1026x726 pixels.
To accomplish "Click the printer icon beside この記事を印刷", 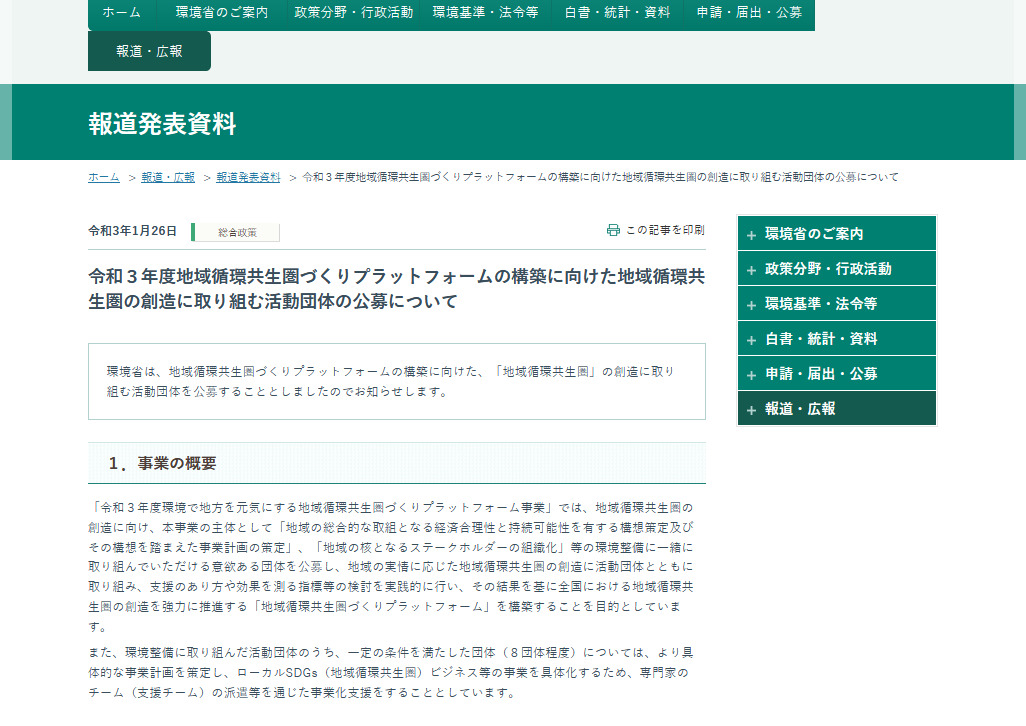I will [613, 230].
